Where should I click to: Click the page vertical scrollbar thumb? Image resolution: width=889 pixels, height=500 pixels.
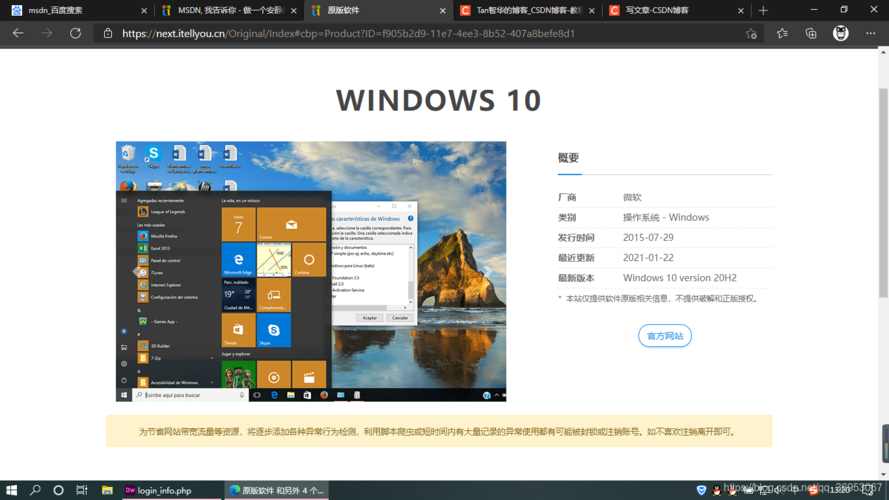pos(883,193)
